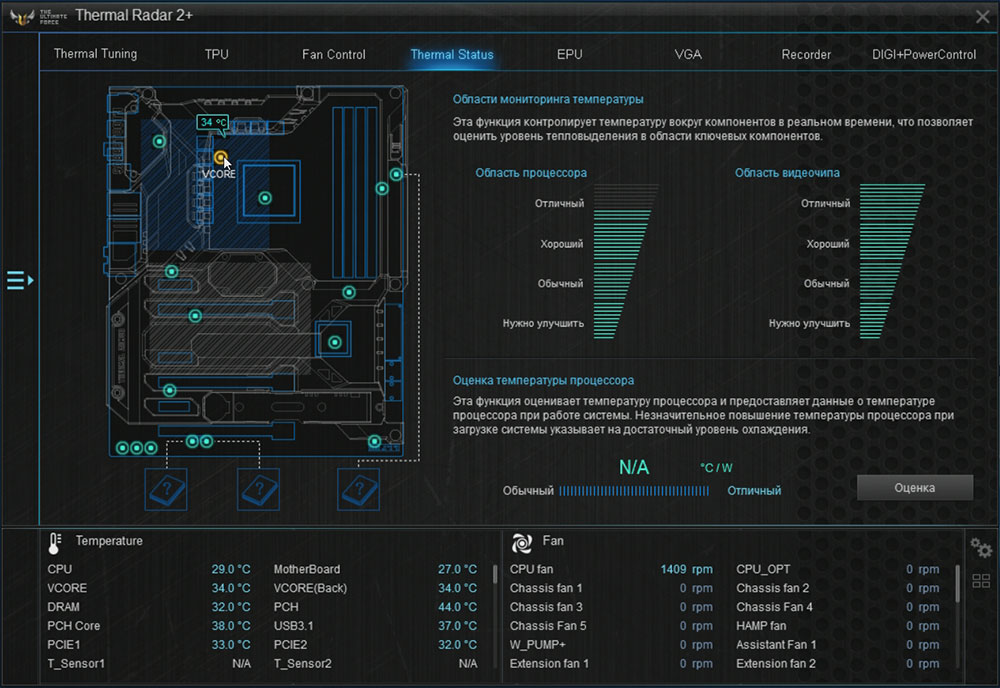1000x688 pixels.
Task: Click the thermometer Temperature icon
Action: [54, 543]
